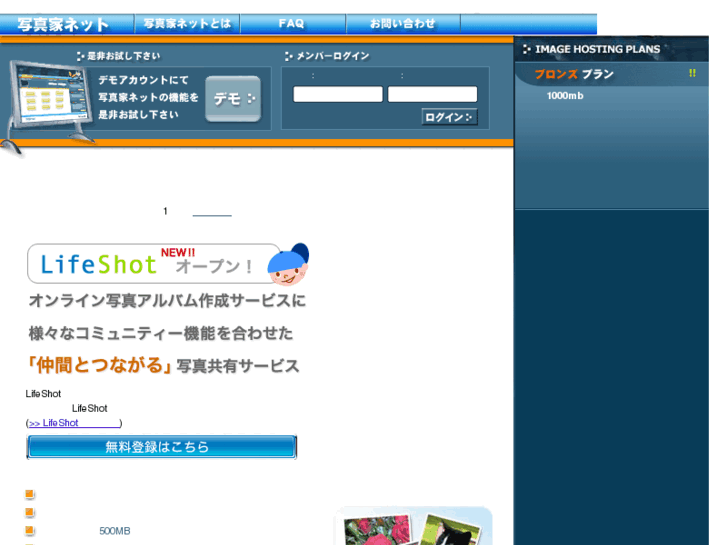Select the ブロンズ プラン heading
The width and height of the screenshot is (727, 545).
pyautogui.click(x=574, y=74)
